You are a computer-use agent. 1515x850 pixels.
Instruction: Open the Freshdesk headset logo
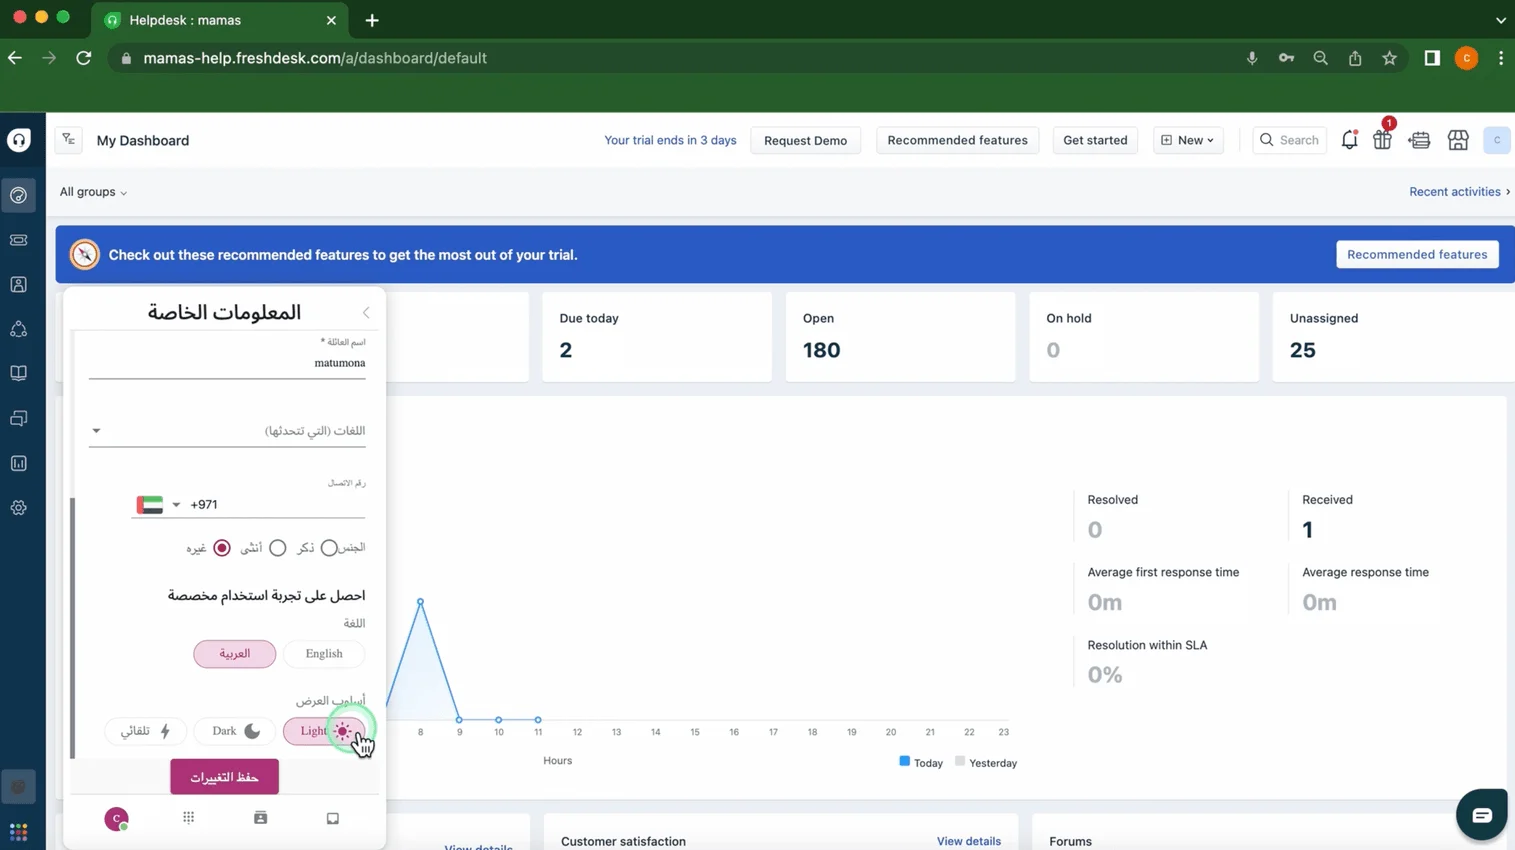pyautogui.click(x=19, y=140)
